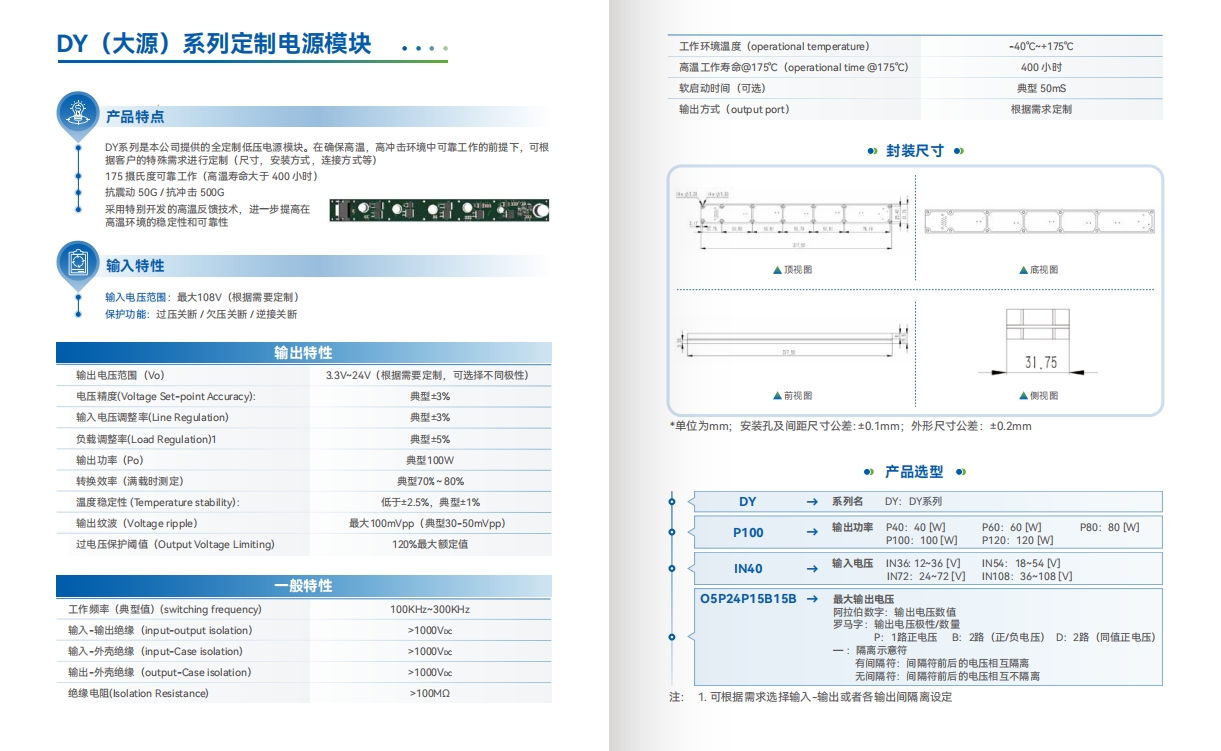Select the 输入电压范围 line
Viewport: 1221px width, 751px height.
[202, 298]
